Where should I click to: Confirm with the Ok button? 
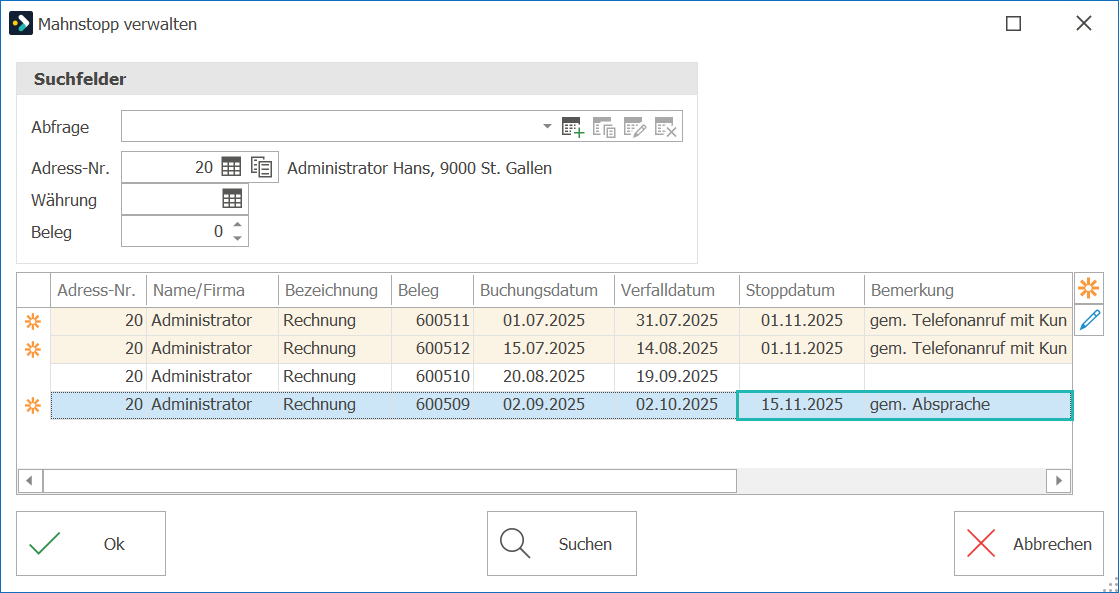click(x=91, y=544)
